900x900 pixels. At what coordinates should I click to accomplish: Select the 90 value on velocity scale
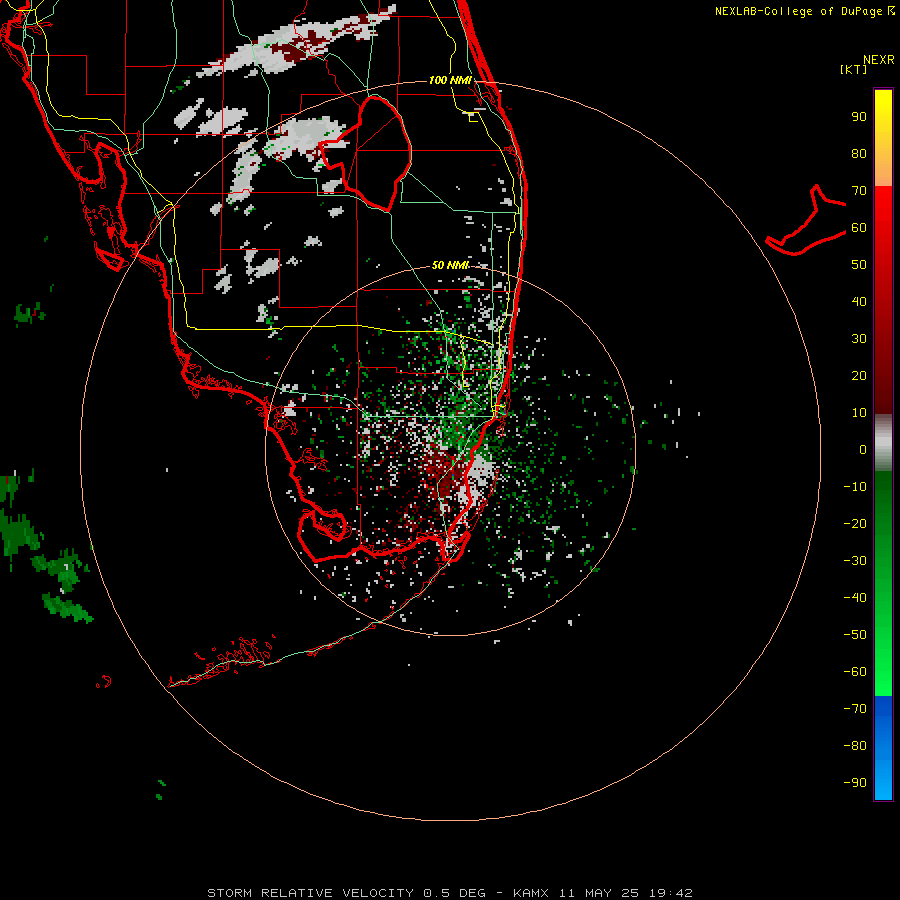(859, 117)
